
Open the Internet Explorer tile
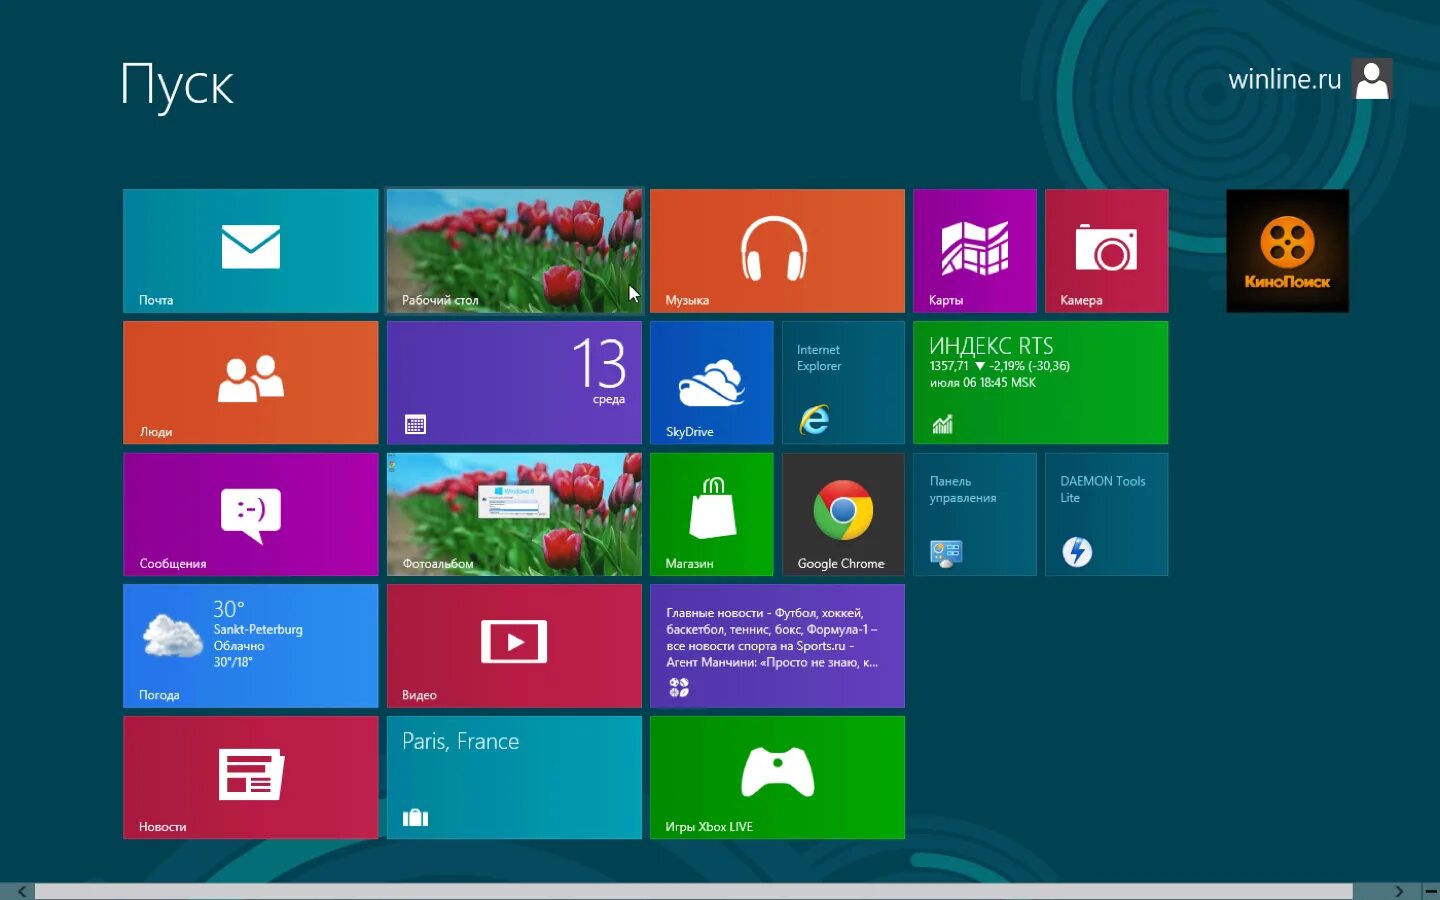(843, 382)
